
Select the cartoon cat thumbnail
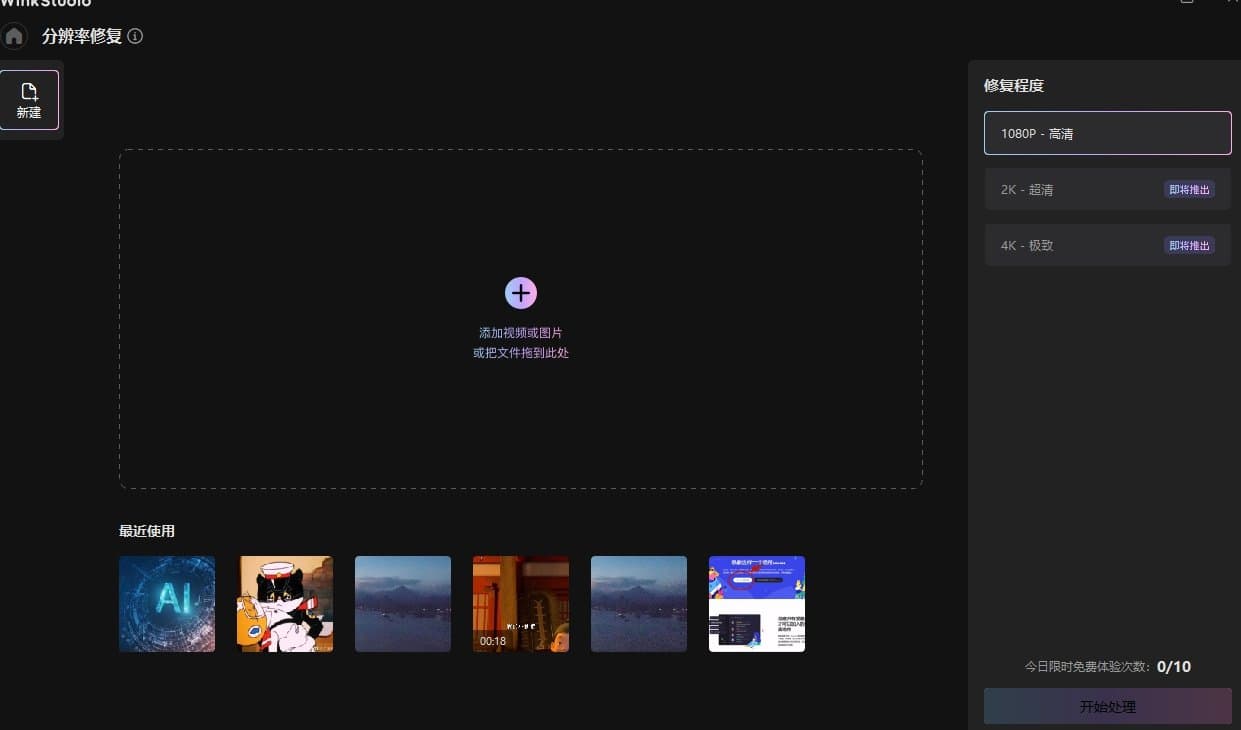tap(284, 603)
